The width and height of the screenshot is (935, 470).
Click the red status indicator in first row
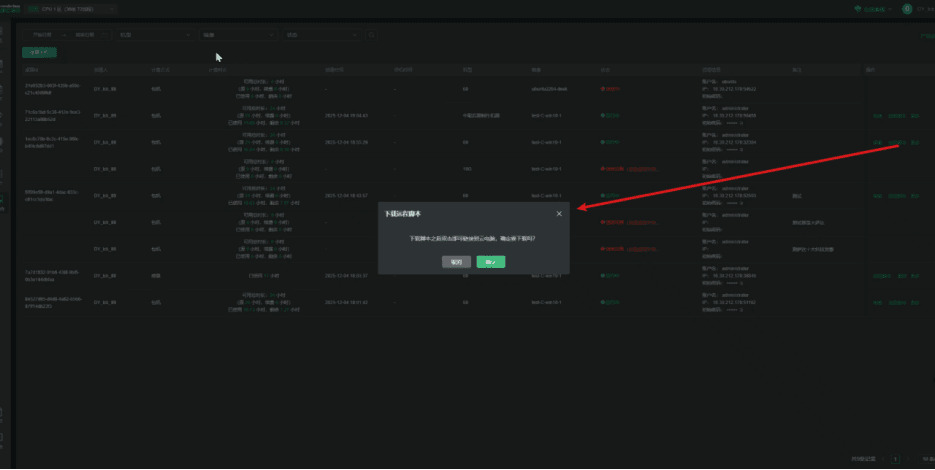click(610, 89)
